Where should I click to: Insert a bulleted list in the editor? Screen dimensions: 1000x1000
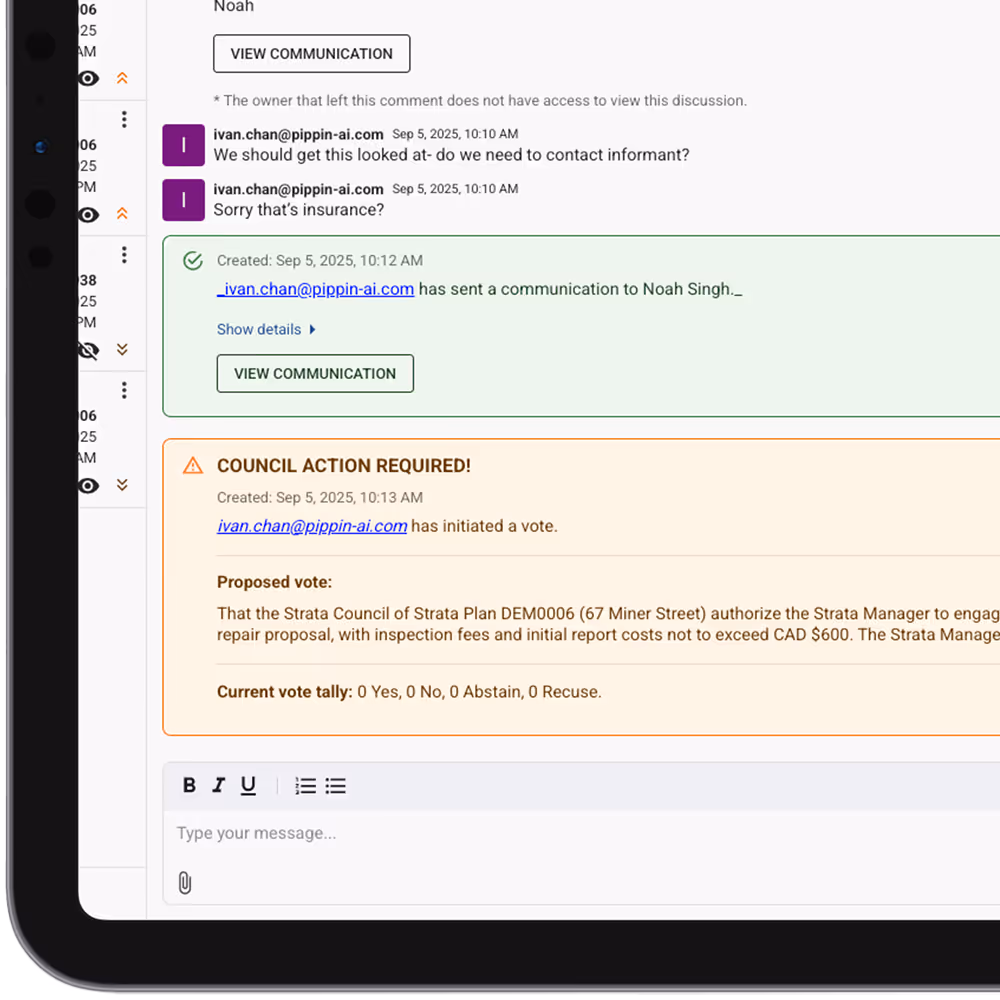335,786
